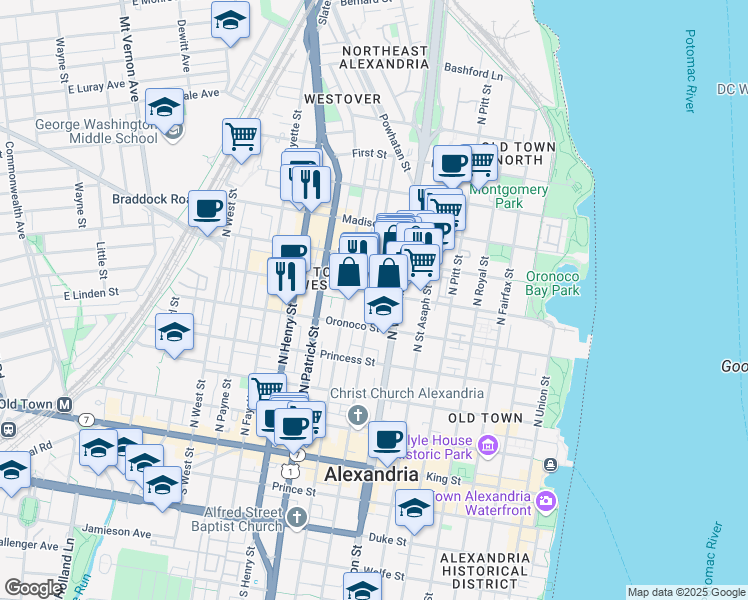Viewport: 748px width, 600px height.
Task: Click the restaurant marker above N Henry St
Action: [287, 279]
